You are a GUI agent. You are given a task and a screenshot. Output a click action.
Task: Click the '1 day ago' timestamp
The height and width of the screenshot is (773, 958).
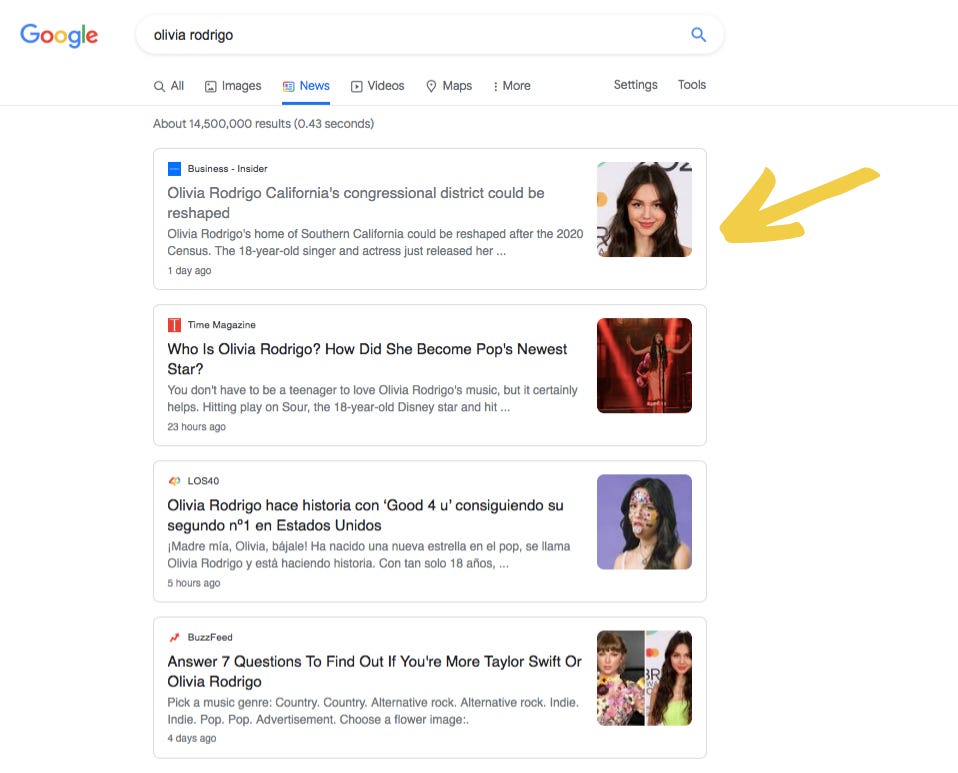(189, 271)
